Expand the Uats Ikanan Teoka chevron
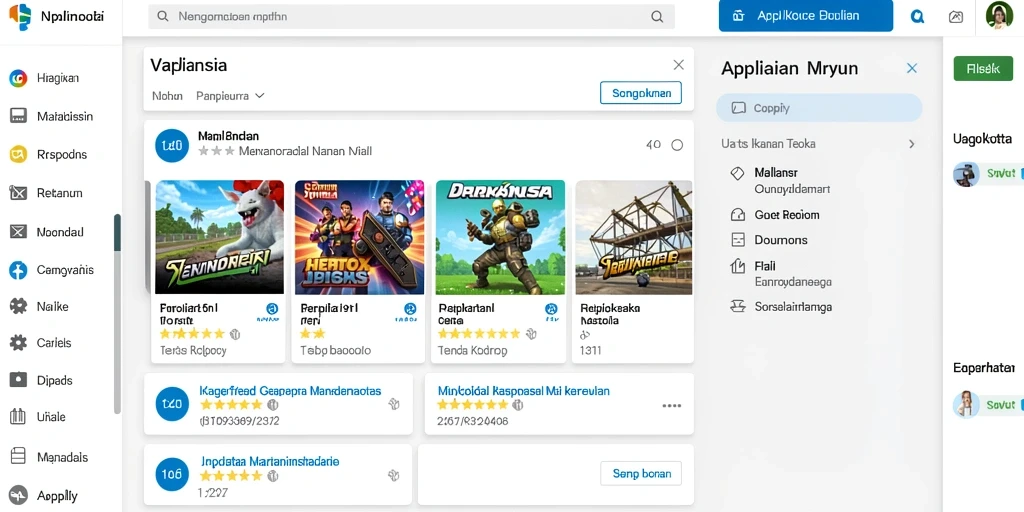 912,144
